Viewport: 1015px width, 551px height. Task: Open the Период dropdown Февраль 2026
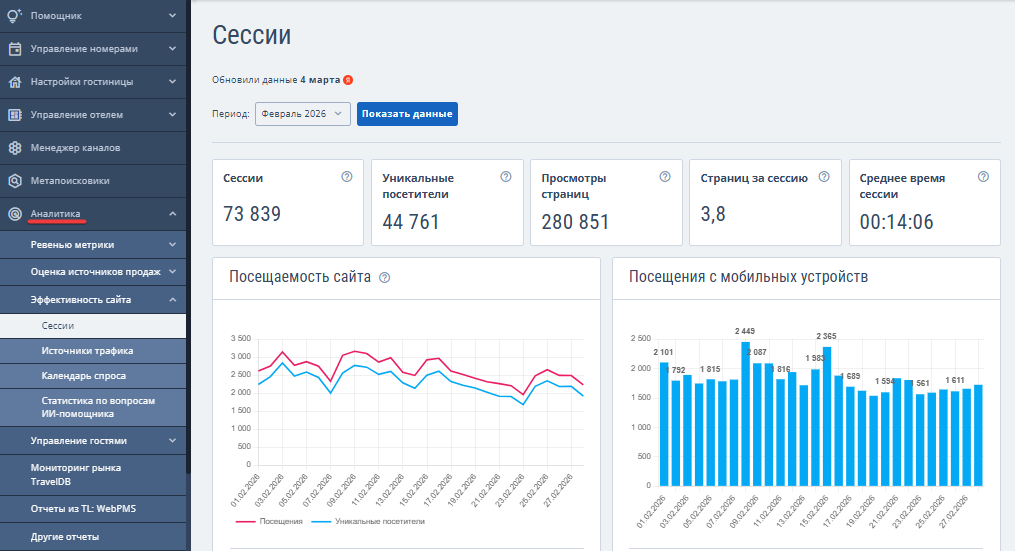(303, 114)
